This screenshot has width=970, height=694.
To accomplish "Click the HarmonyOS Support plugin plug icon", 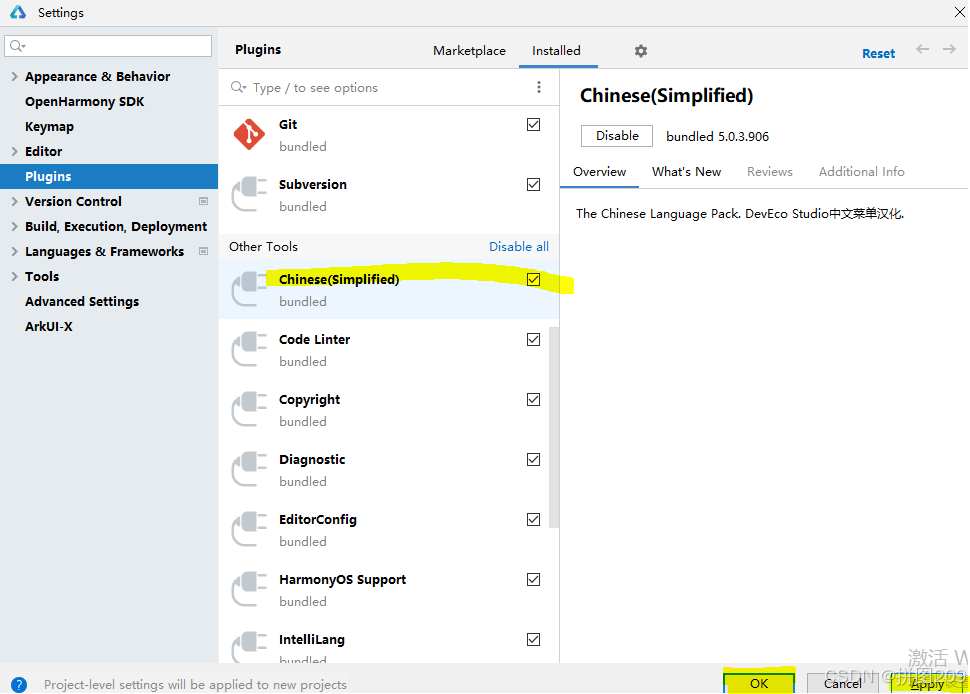I will click(x=249, y=589).
